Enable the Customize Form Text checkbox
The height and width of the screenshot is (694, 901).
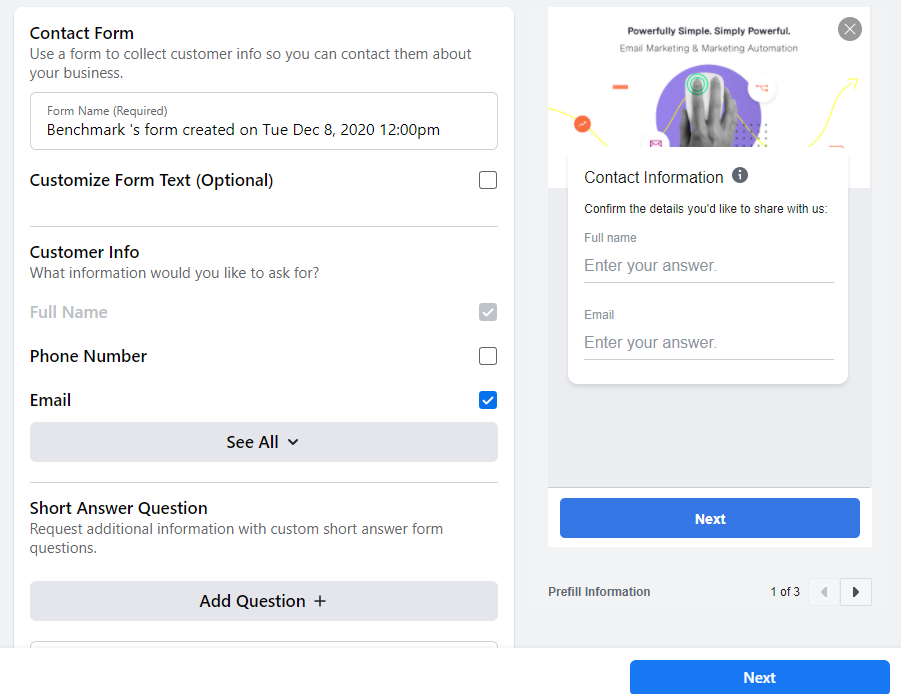pyautogui.click(x=488, y=181)
